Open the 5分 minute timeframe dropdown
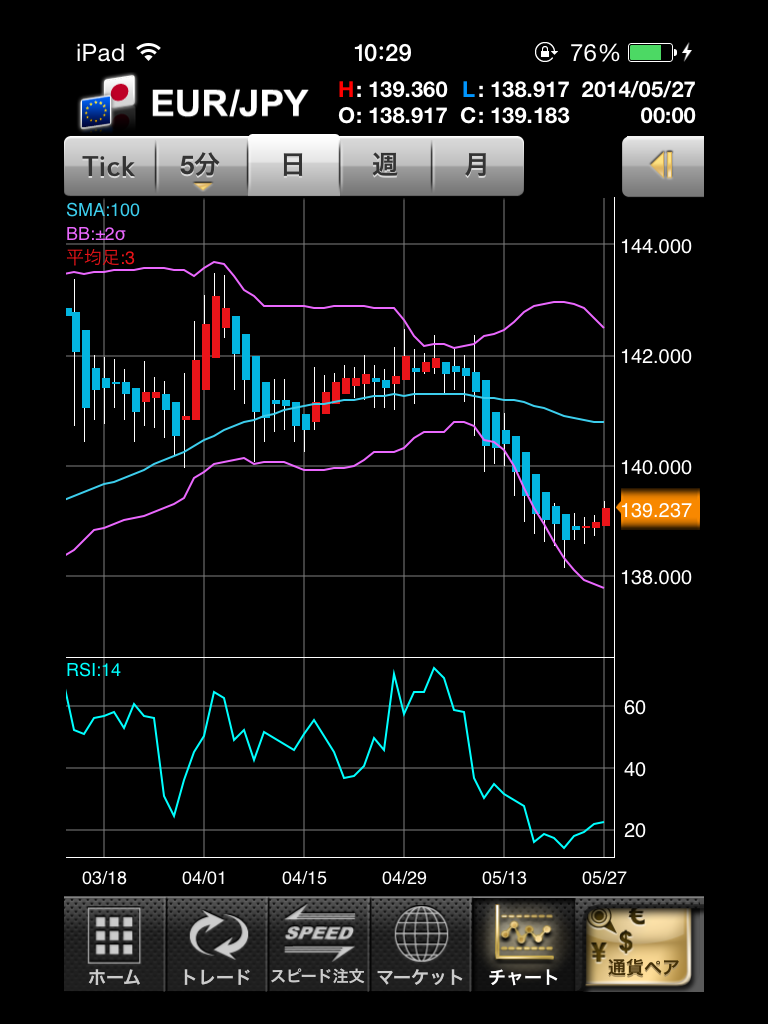Viewport: 768px width, 1024px height. click(x=202, y=167)
